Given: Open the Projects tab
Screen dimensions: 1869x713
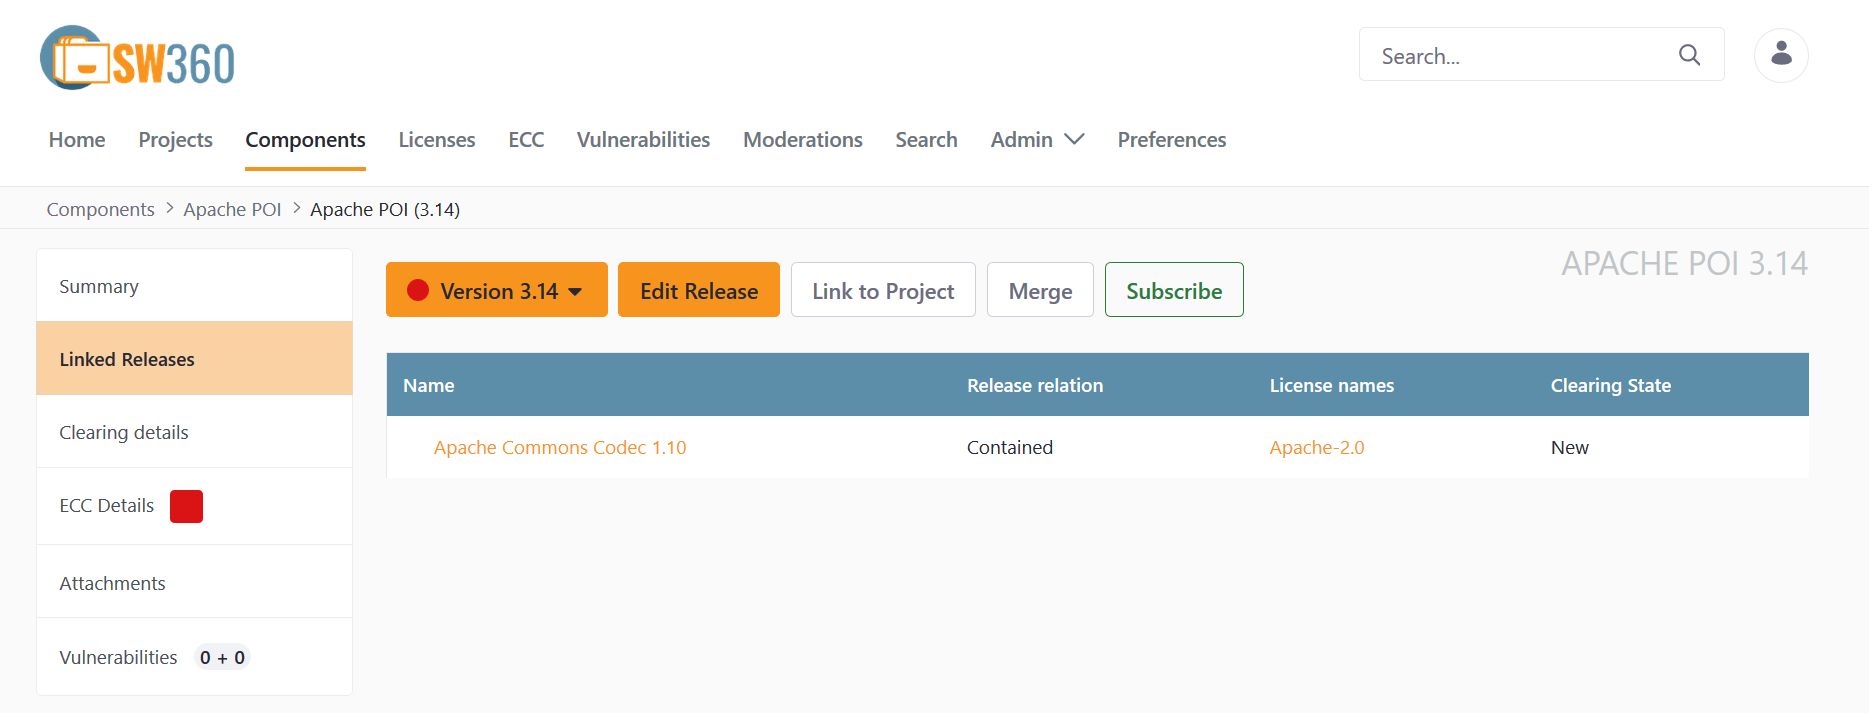Looking at the screenshot, I should tap(175, 139).
